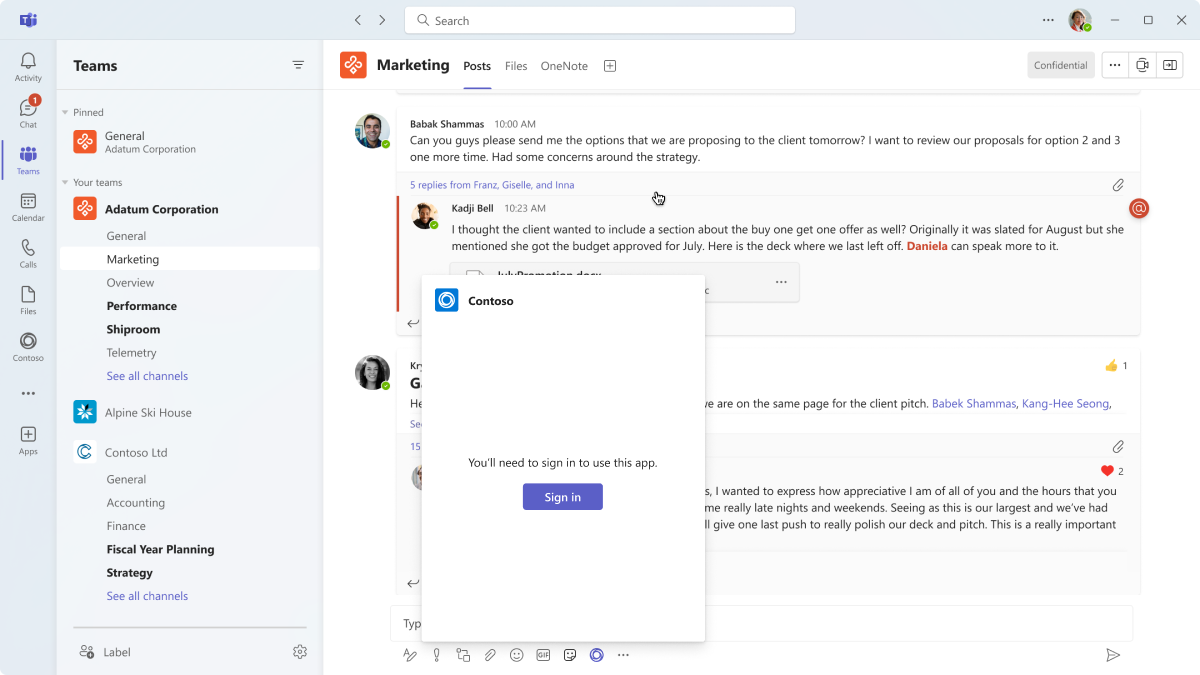Click the heart reaction count
This screenshot has width=1200, height=675.
click(x=1112, y=471)
